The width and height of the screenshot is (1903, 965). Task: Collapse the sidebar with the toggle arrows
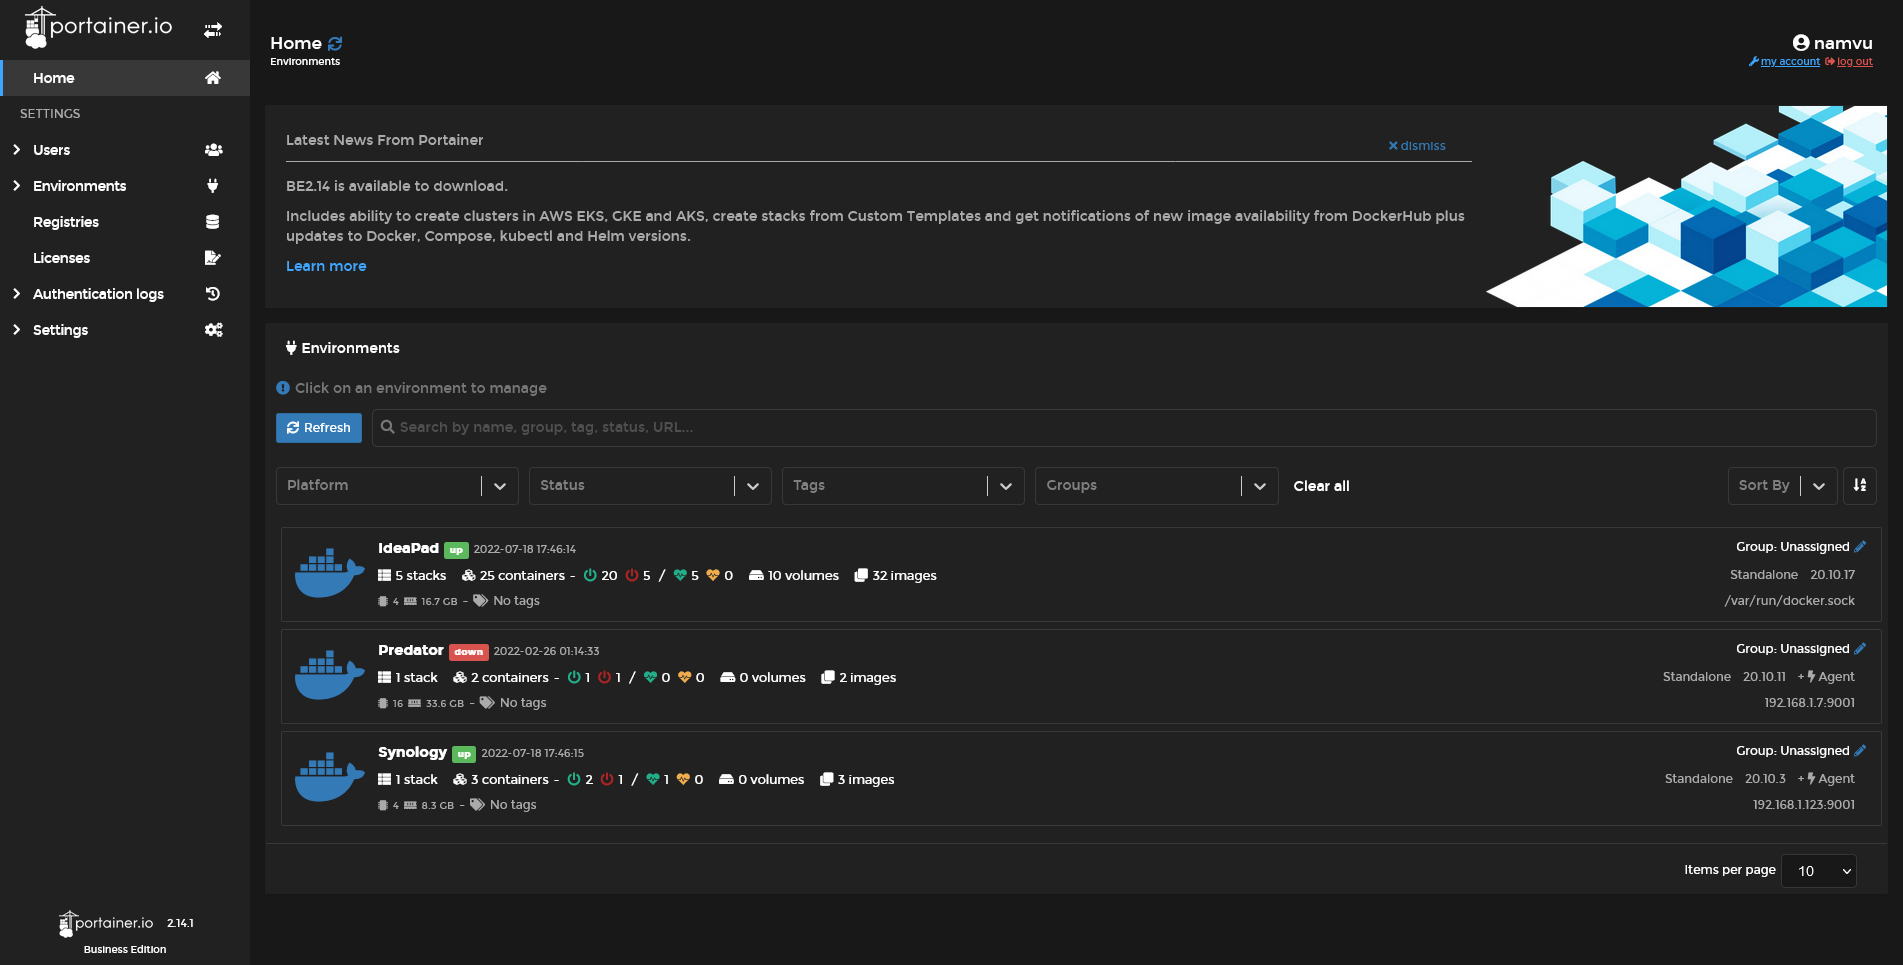coord(213,30)
